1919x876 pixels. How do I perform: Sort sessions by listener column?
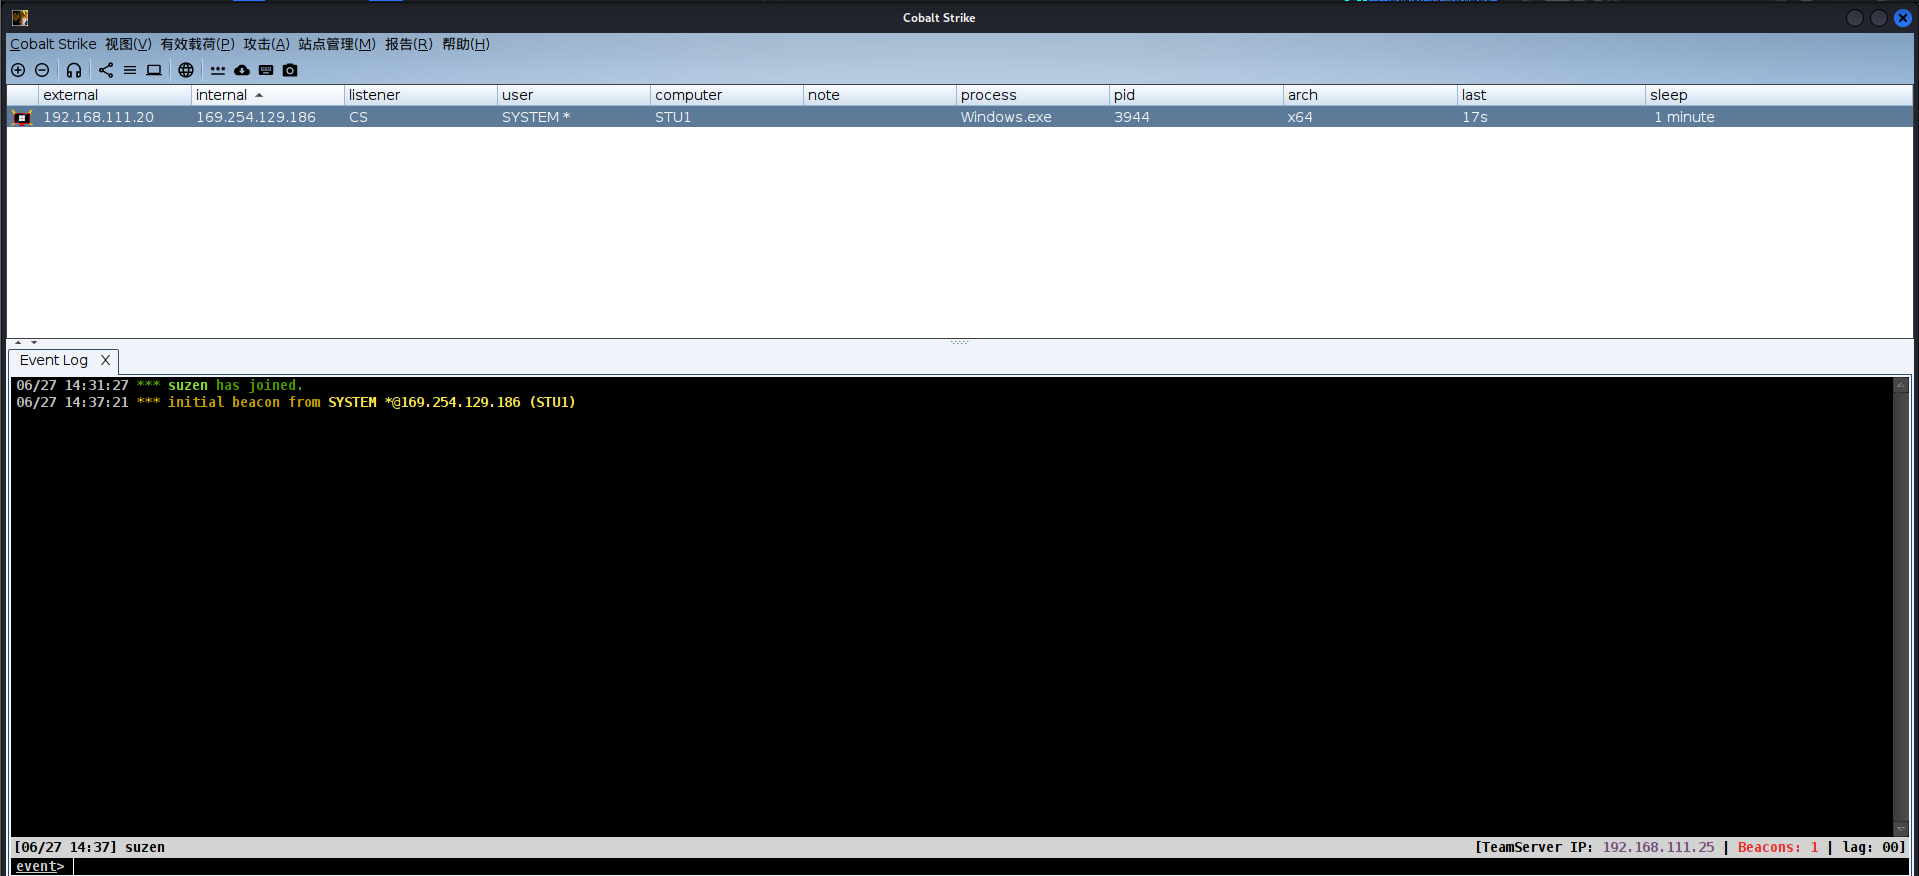(421, 95)
